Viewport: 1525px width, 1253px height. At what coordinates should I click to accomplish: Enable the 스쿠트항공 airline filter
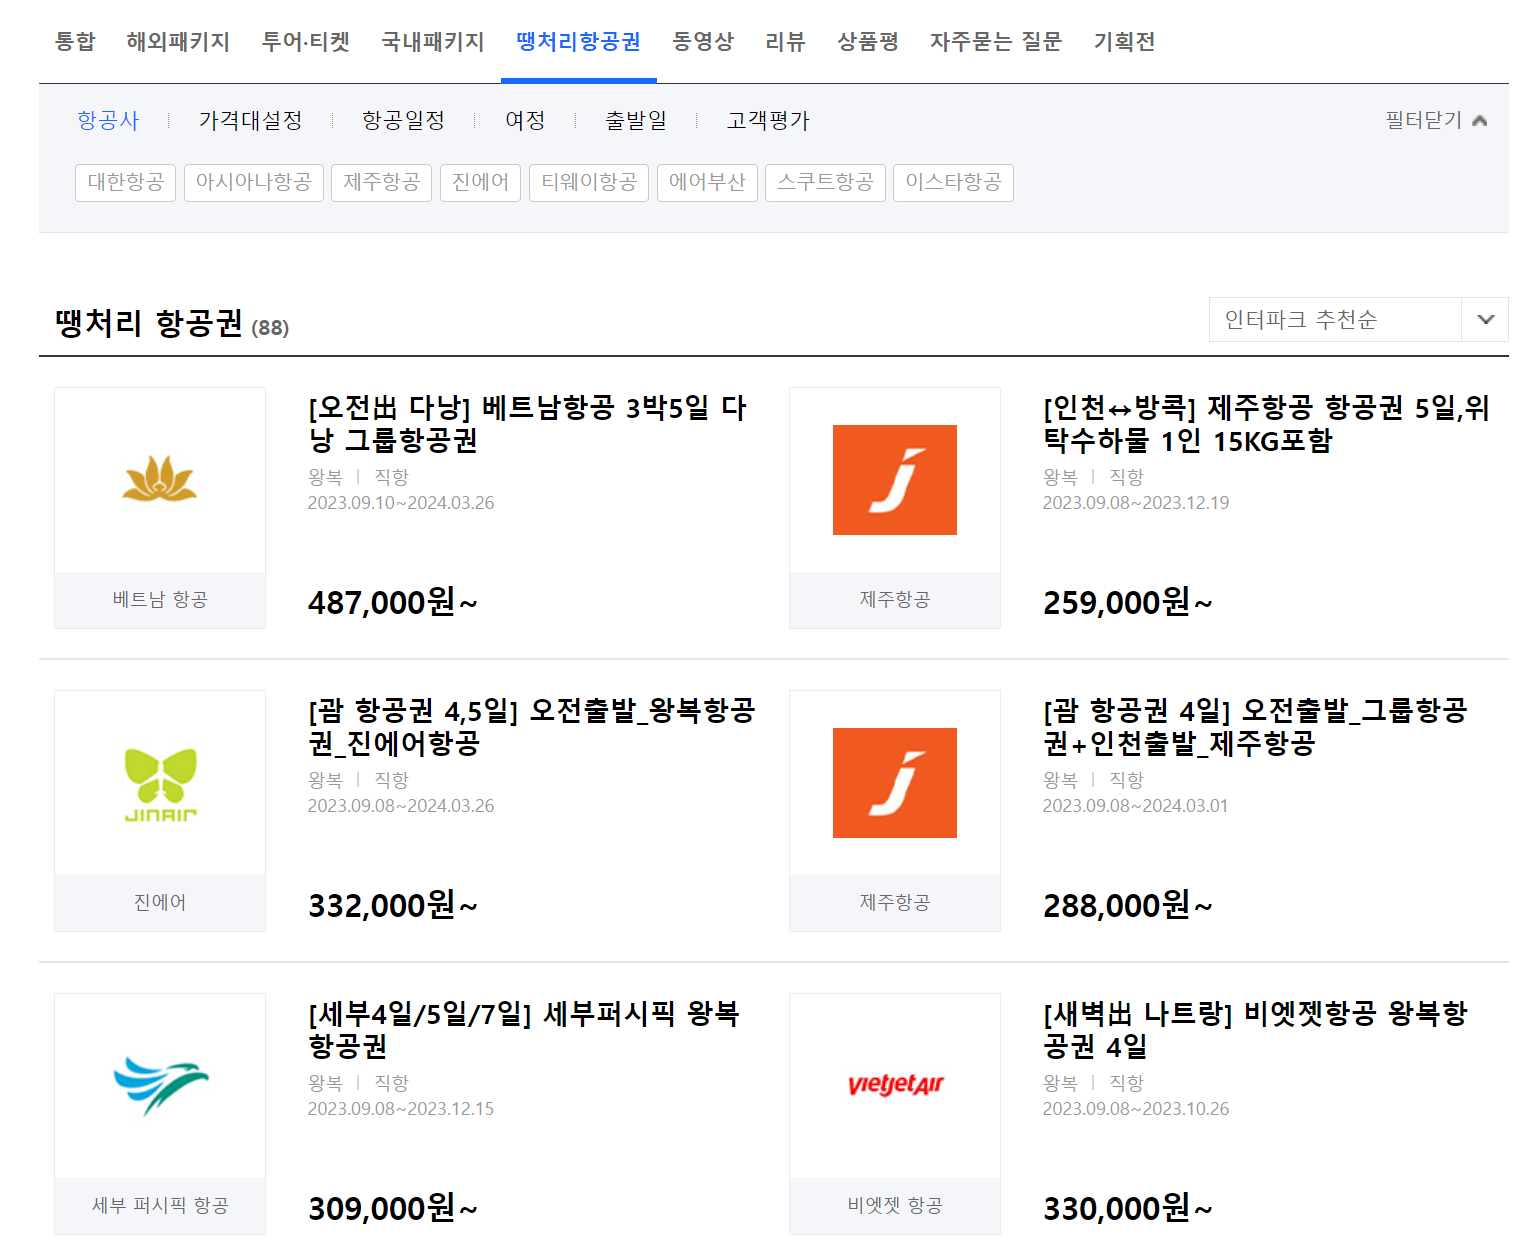(x=825, y=182)
